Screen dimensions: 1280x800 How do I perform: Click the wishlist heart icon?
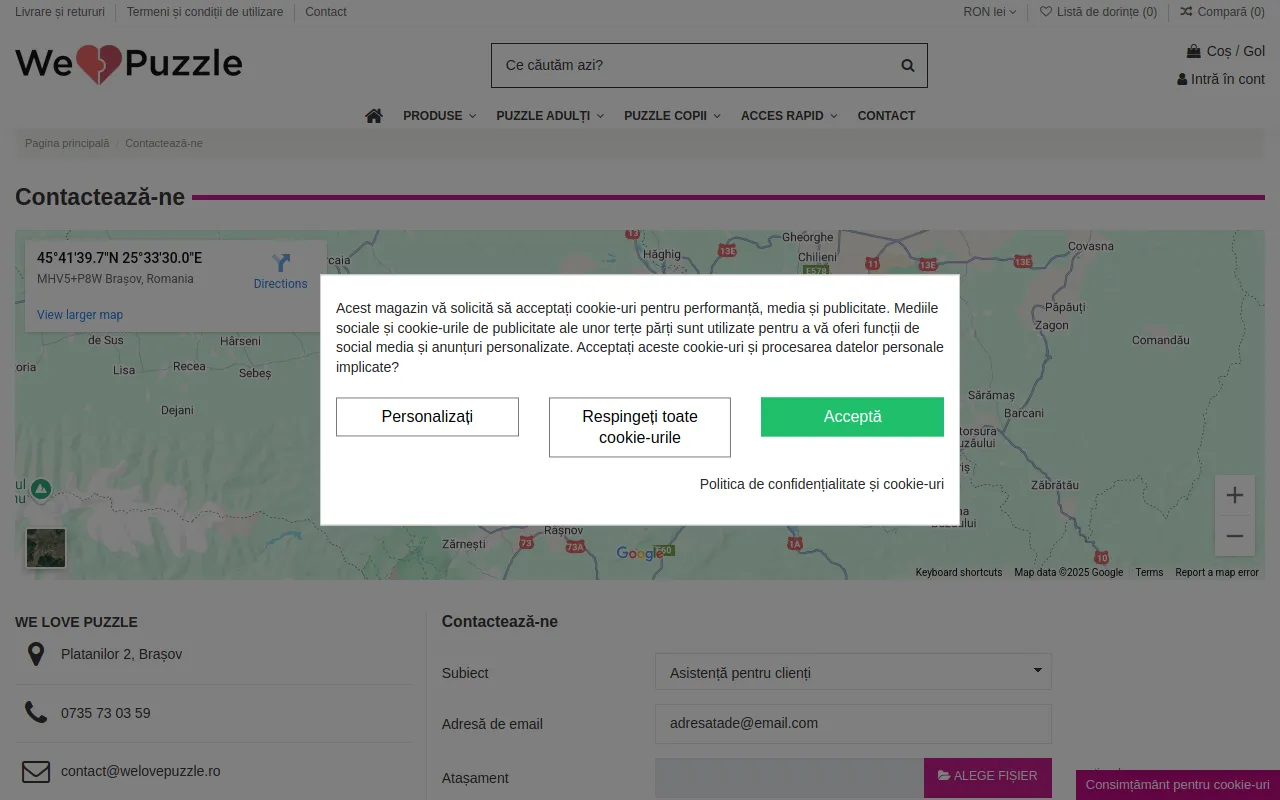(1046, 12)
